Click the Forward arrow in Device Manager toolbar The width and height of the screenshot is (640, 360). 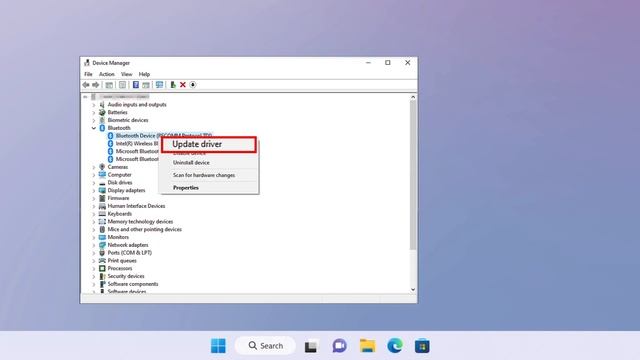pyautogui.click(x=96, y=84)
